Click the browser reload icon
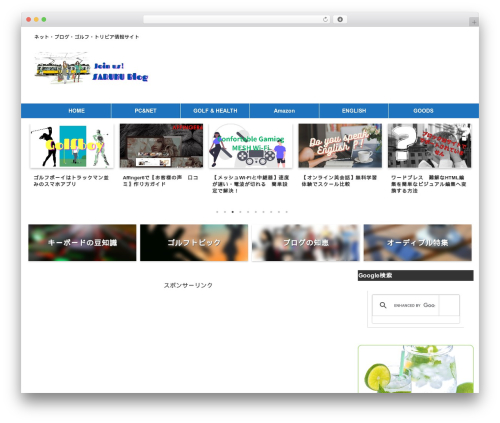Viewport: 500px width, 423px height. (x=325, y=20)
